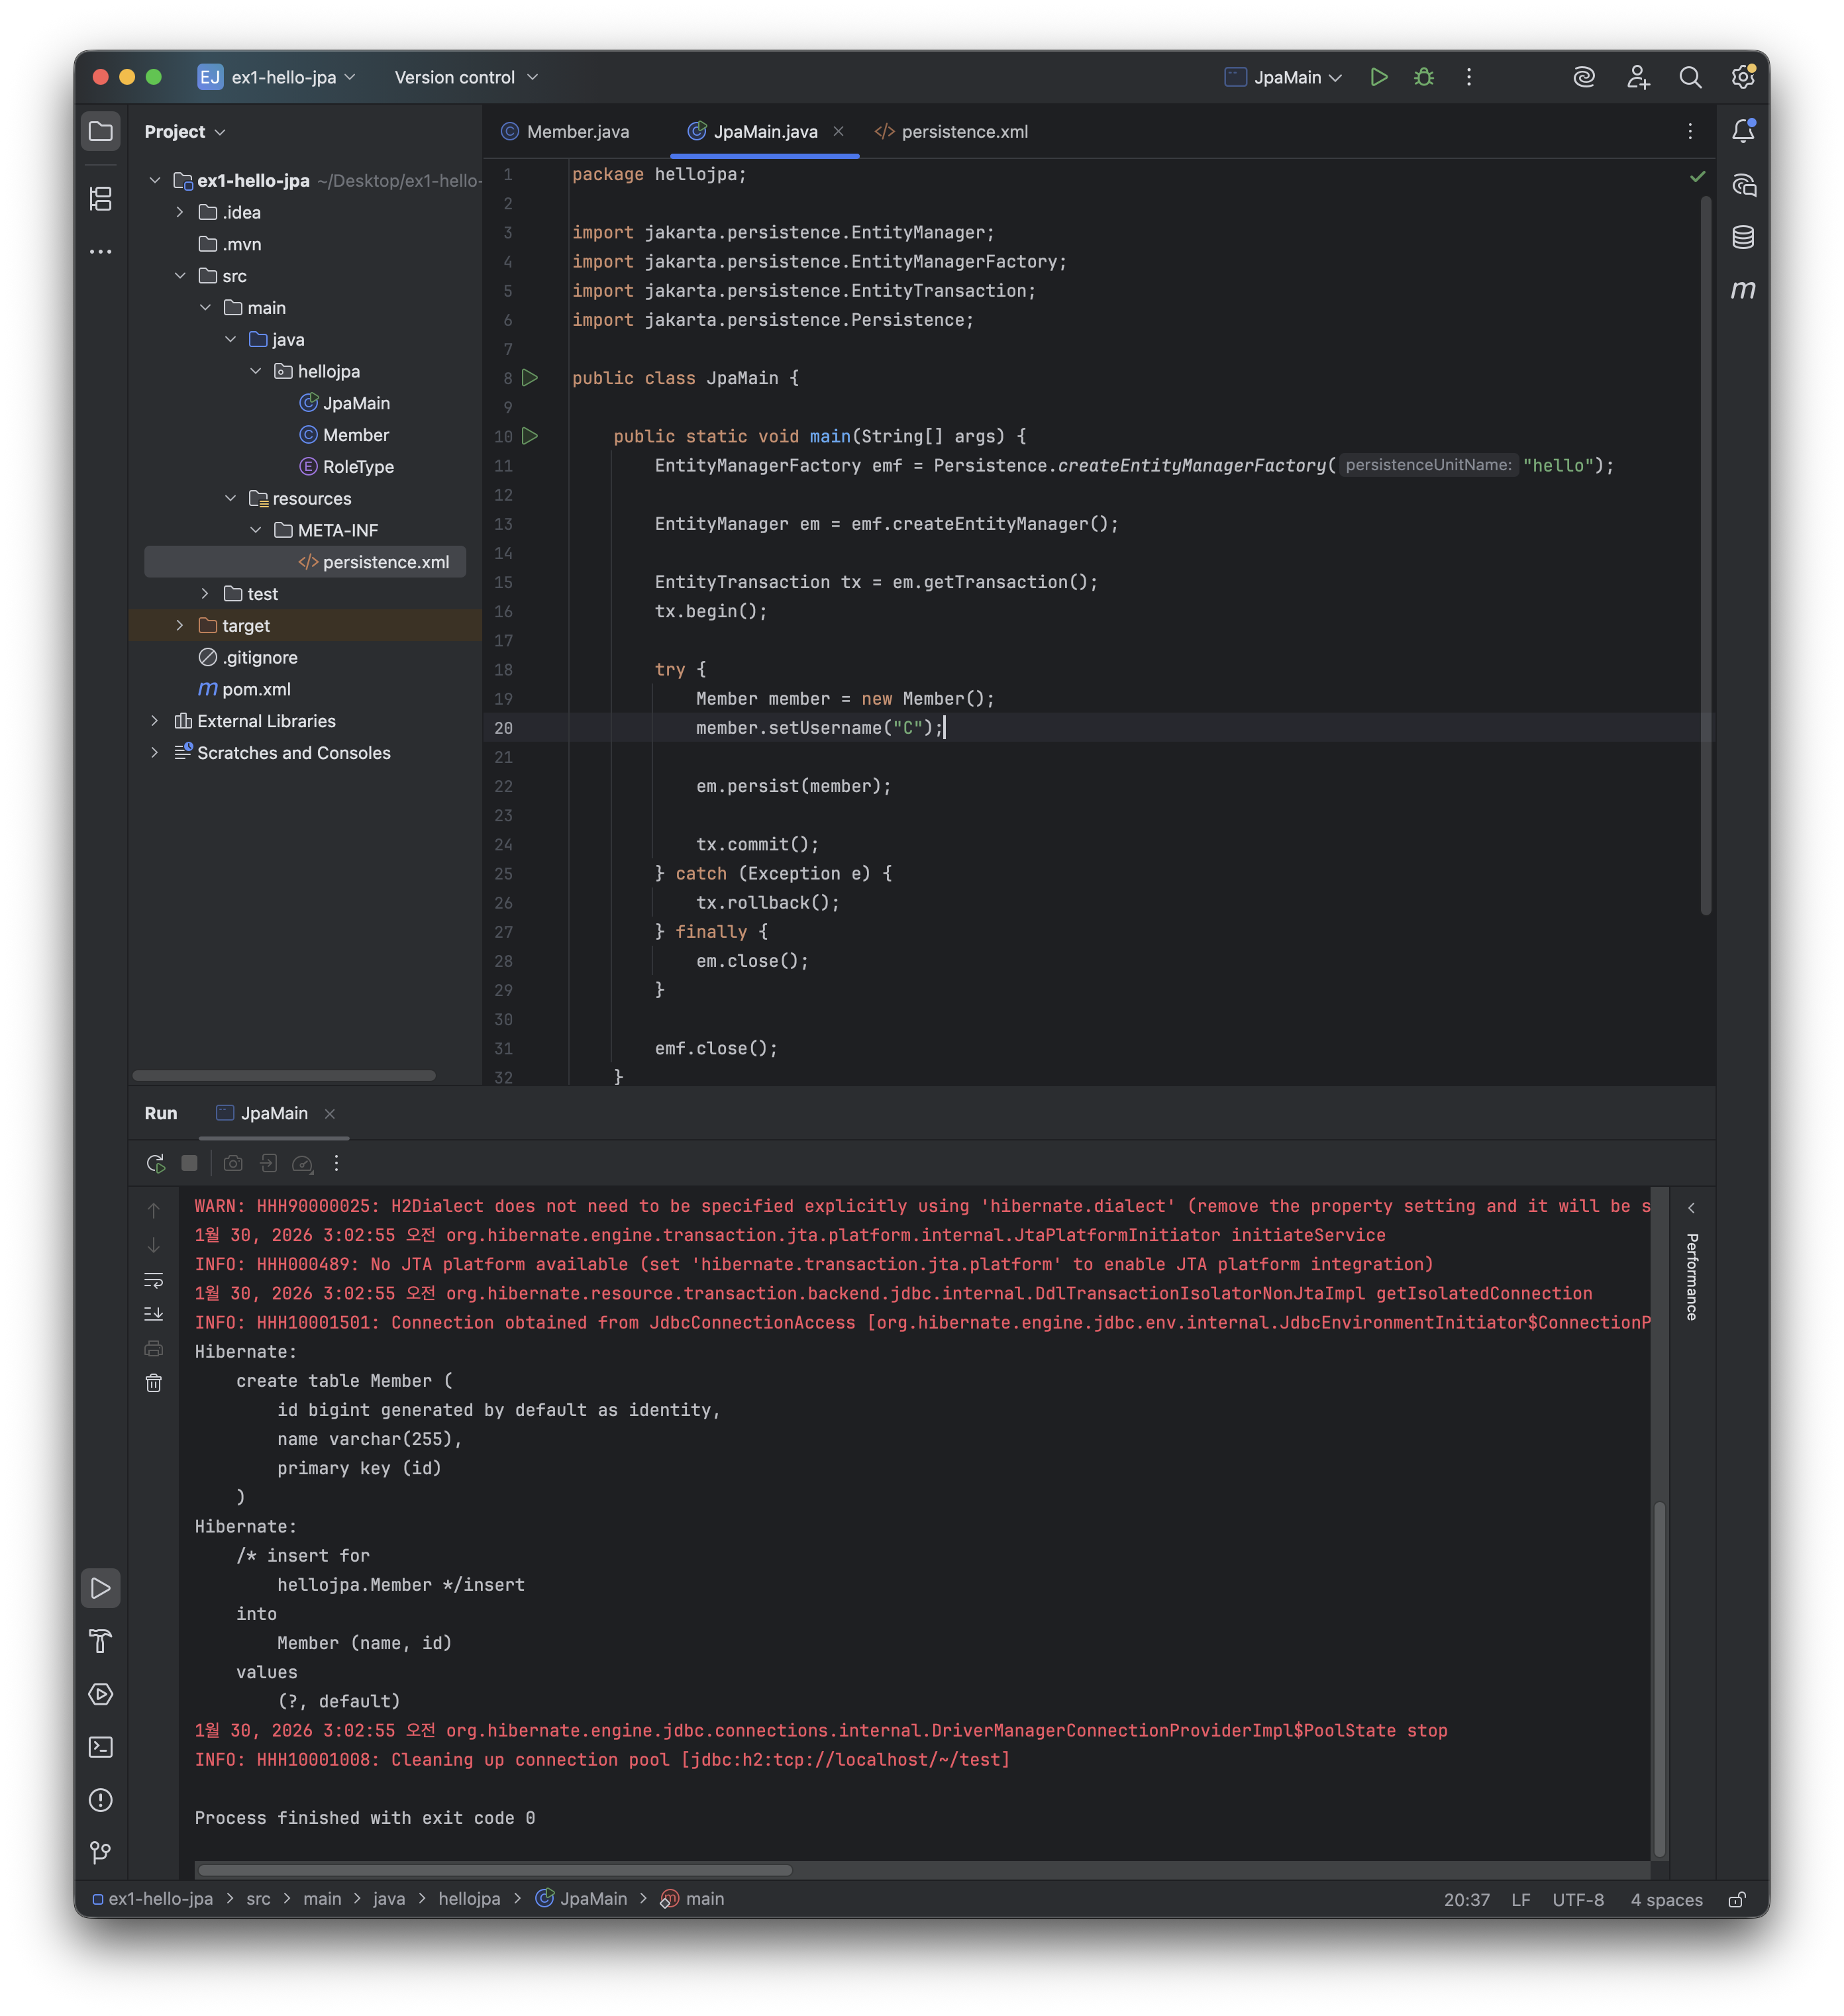Click the Clear All trash icon in console
This screenshot has width=1844, height=2016.
pos(154,1383)
